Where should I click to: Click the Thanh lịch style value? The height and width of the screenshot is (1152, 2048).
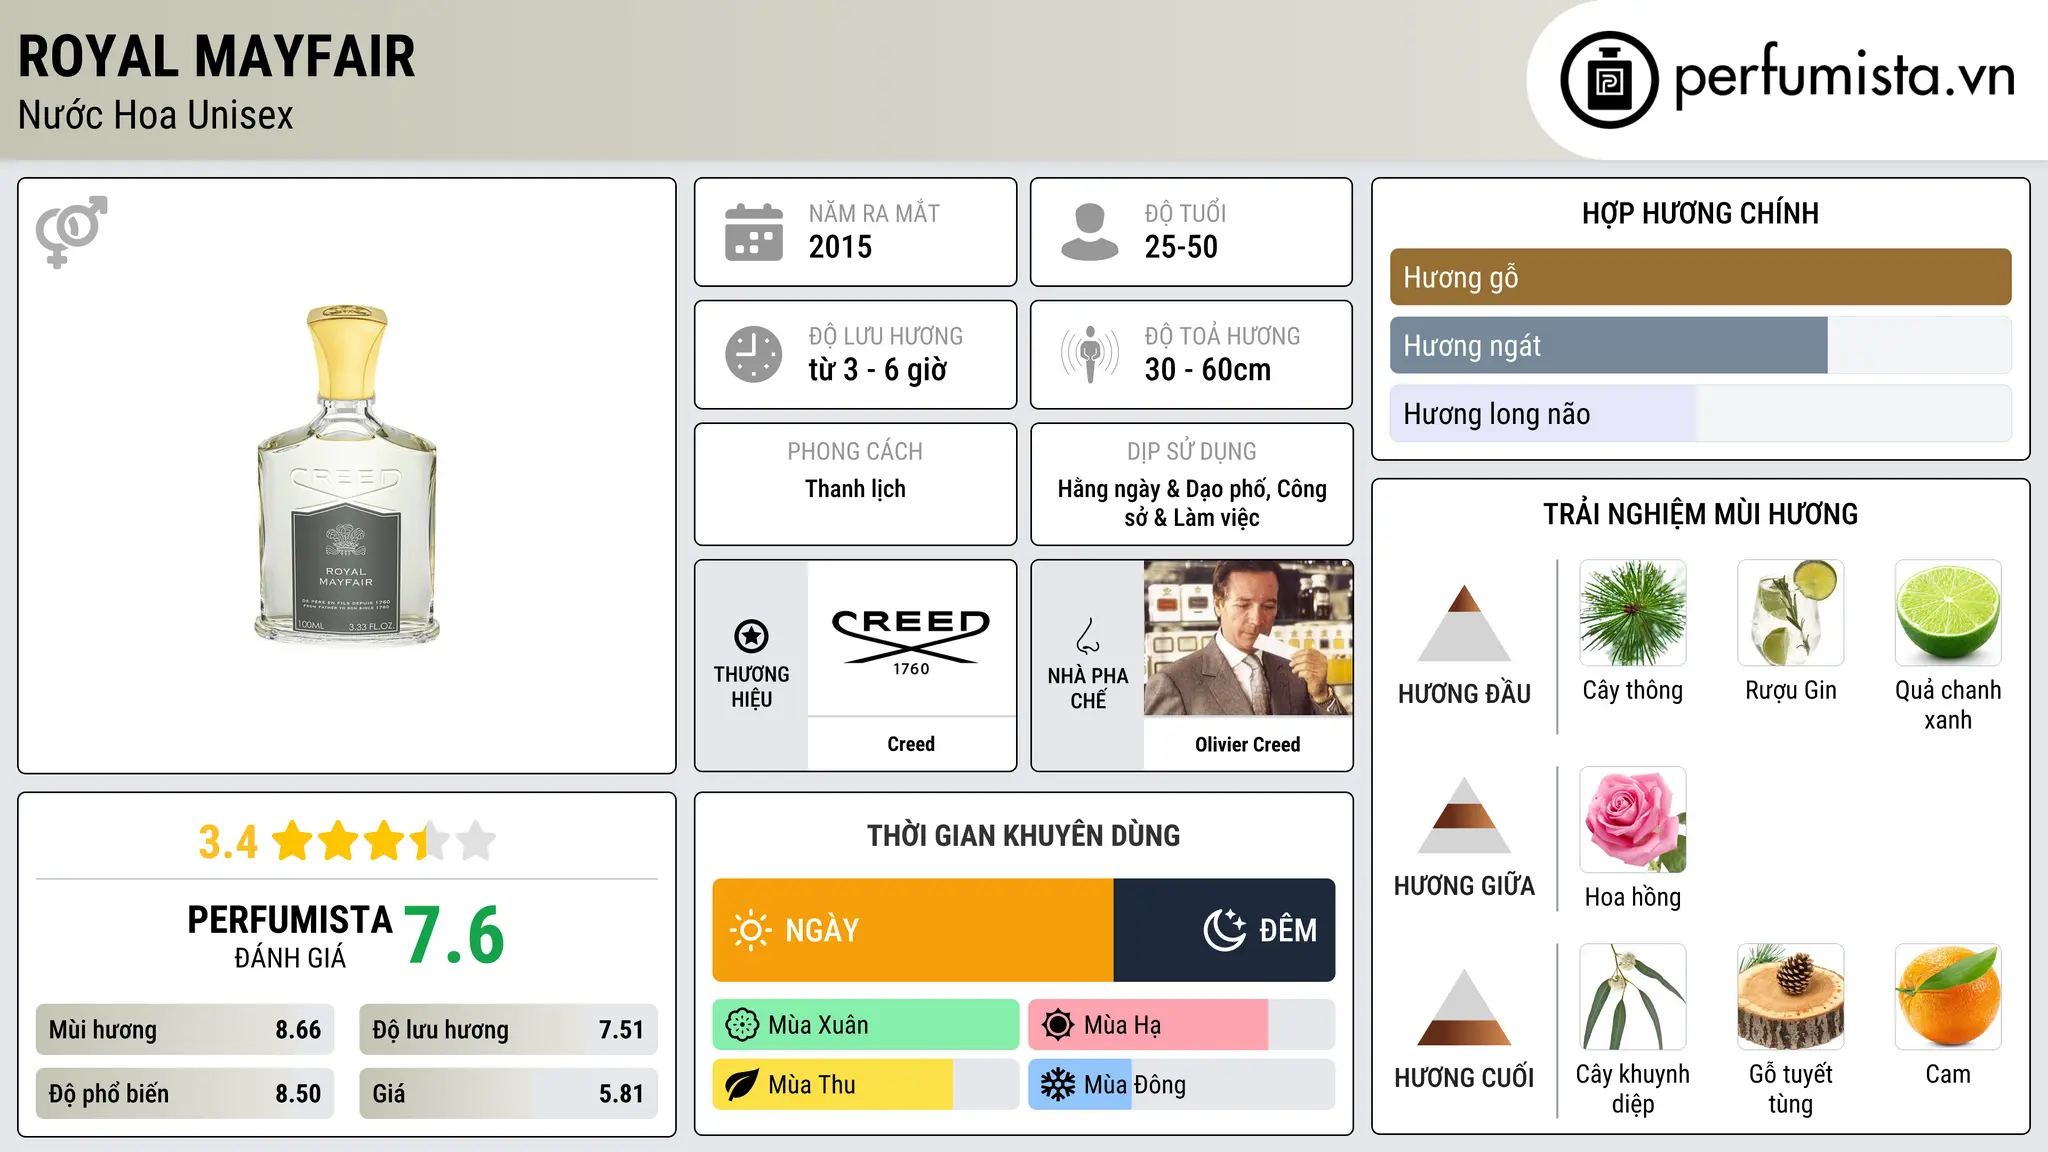[x=855, y=489]
